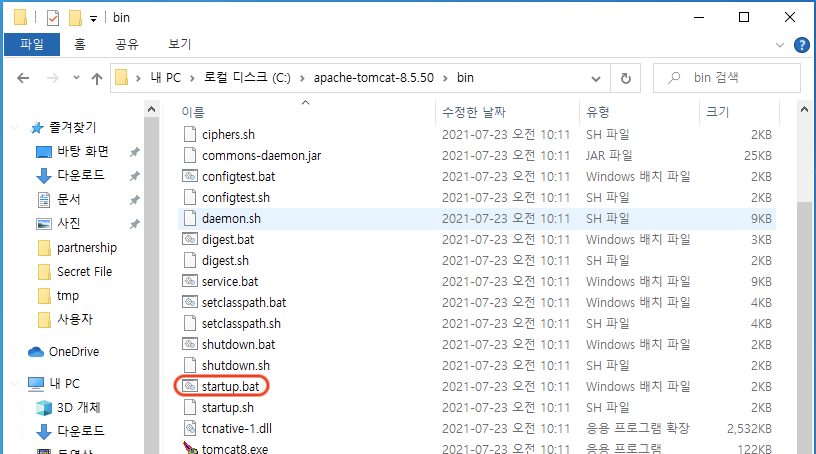Switch to the 공유 ribbon tab
816x454 pixels.
point(127,45)
